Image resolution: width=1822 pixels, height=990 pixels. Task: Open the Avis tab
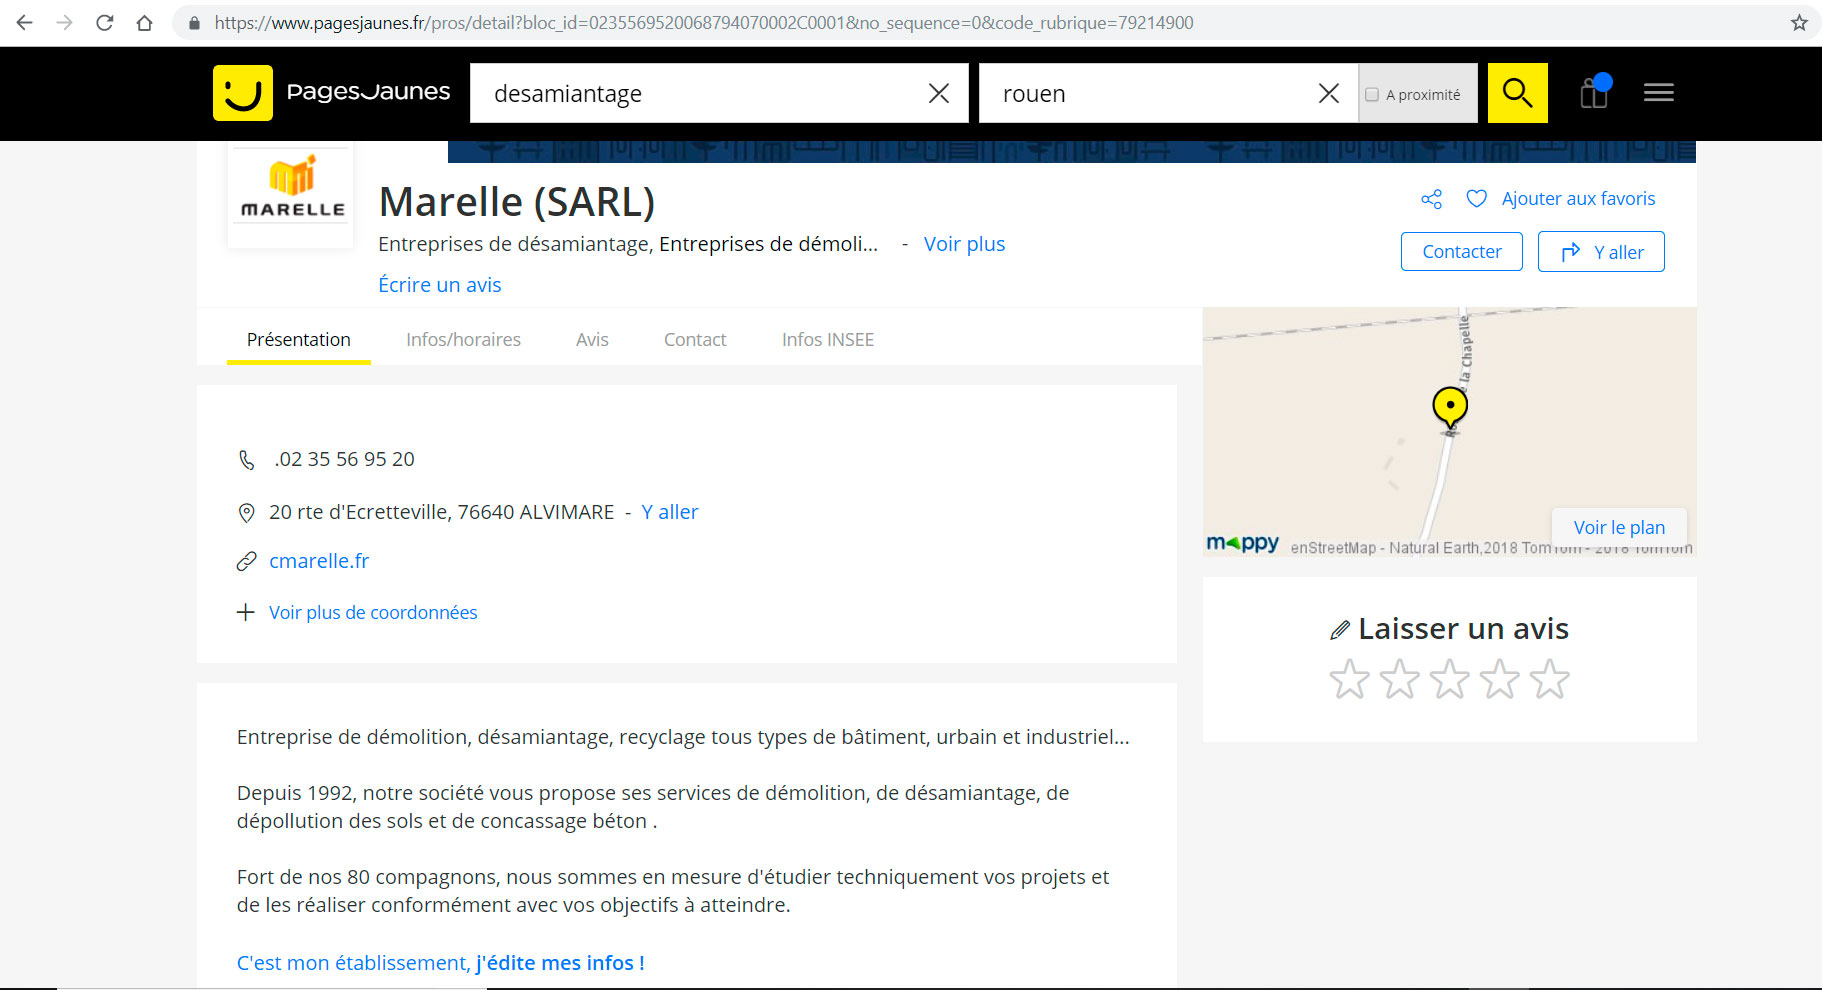(x=592, y=340)
